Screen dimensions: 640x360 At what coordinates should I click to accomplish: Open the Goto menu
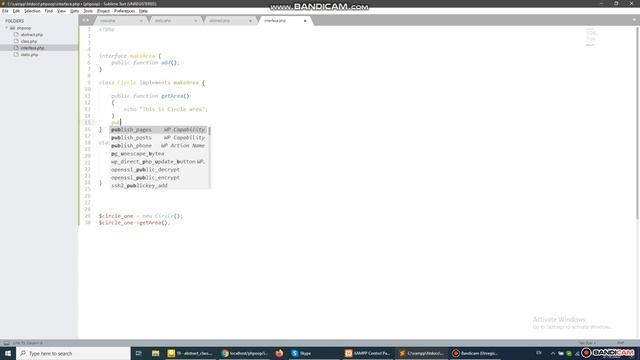(74, 11)
